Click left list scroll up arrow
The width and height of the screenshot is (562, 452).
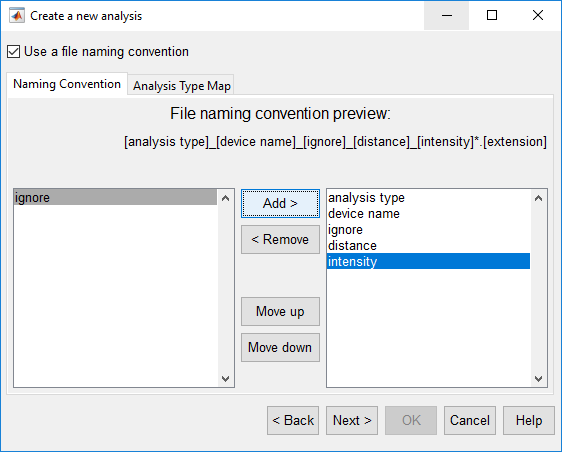pyautogui.click(x=225, y=198)
